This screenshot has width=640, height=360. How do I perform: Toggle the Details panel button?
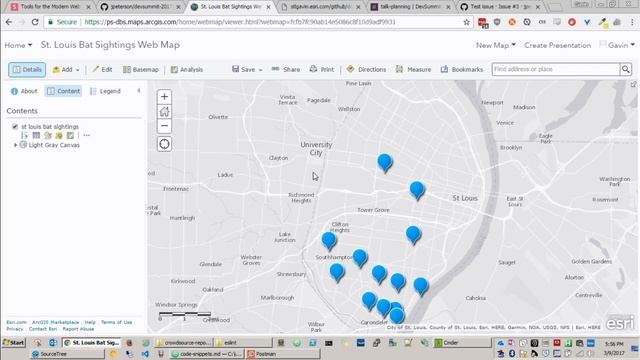[27, 70]
